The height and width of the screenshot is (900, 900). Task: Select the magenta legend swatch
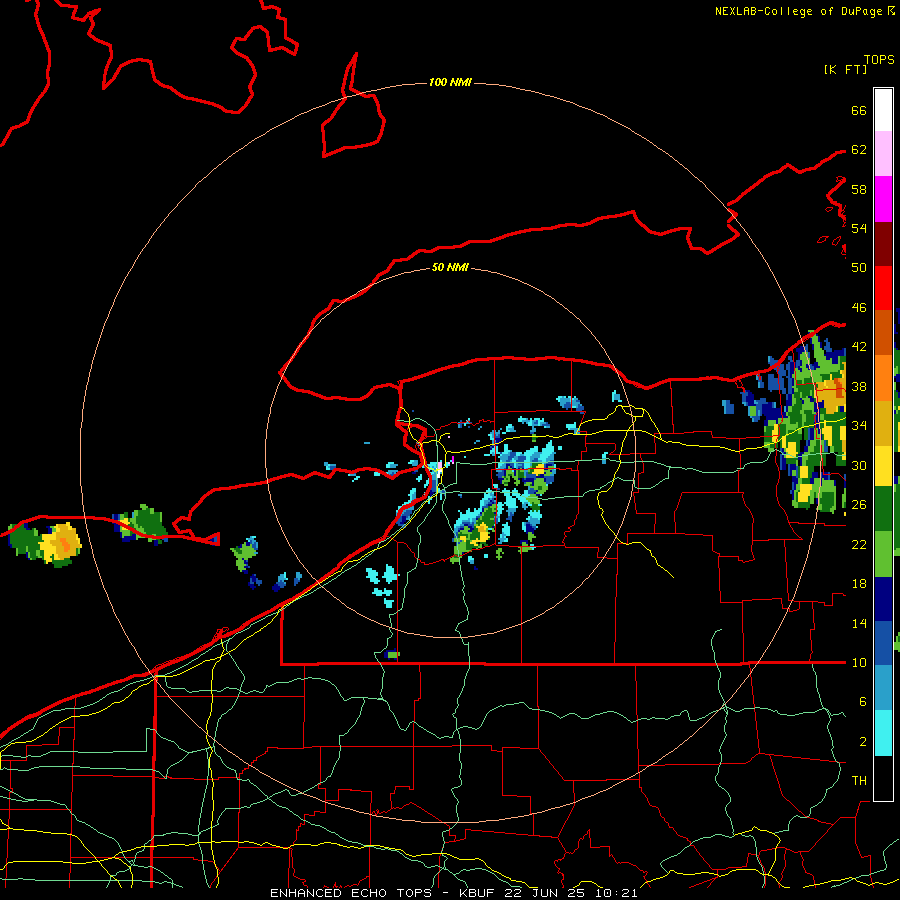[883, 199]
